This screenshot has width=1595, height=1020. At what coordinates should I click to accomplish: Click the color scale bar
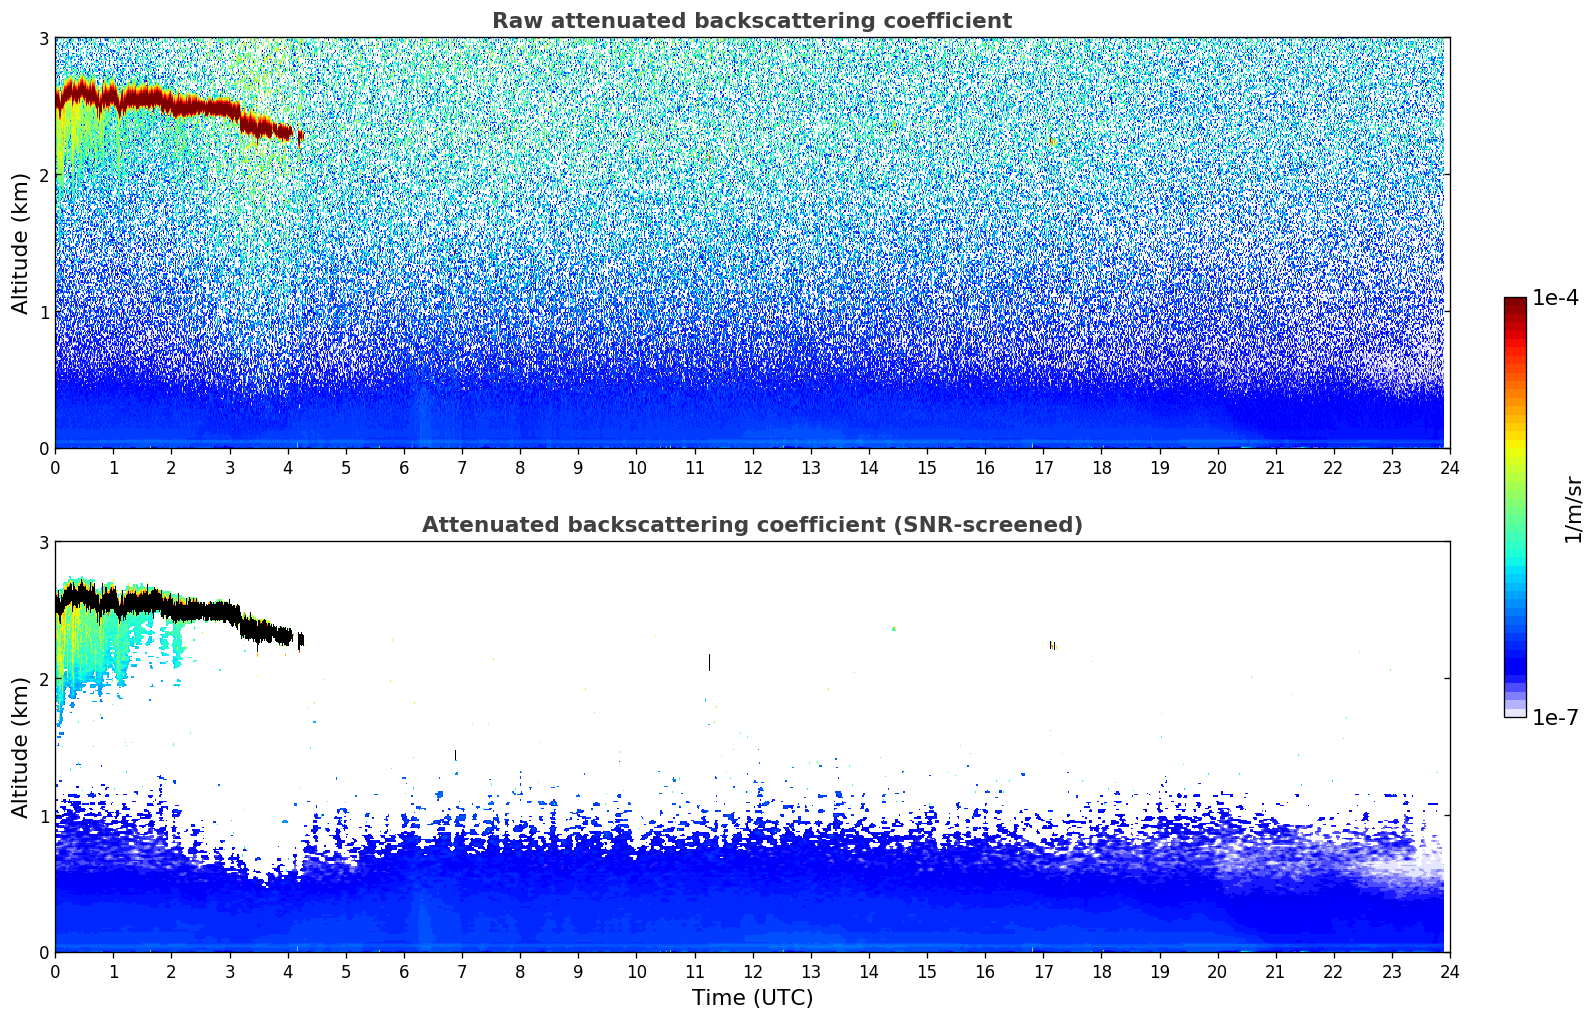[x=1515, y=507]
